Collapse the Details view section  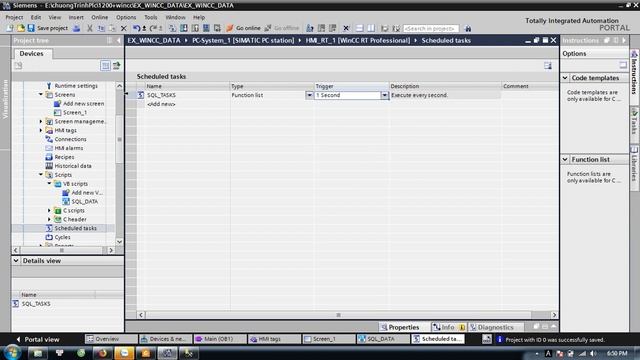16,260
